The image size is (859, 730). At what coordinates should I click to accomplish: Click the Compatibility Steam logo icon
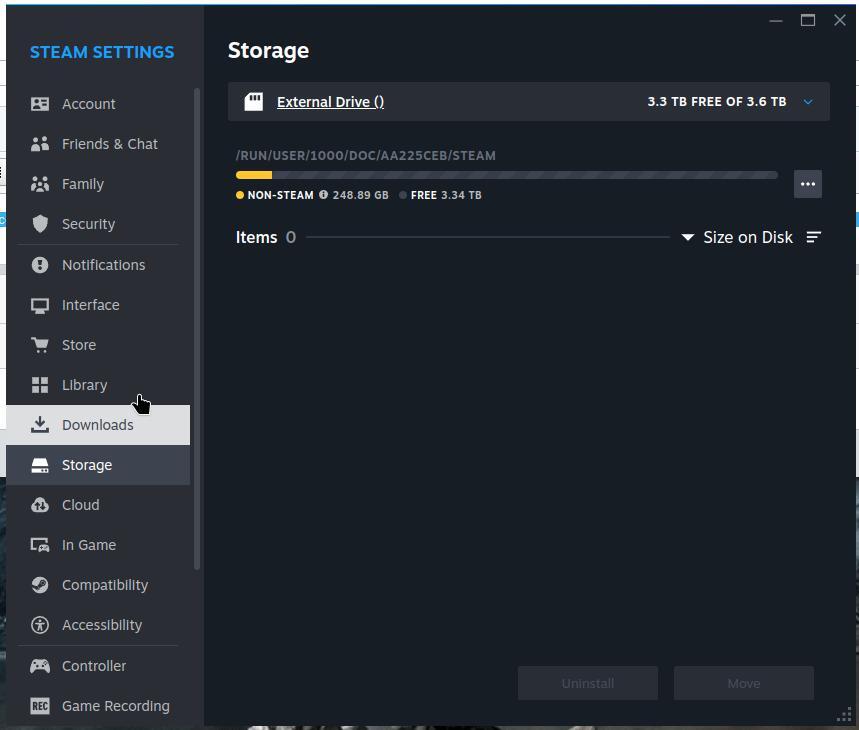pos(39,585)
